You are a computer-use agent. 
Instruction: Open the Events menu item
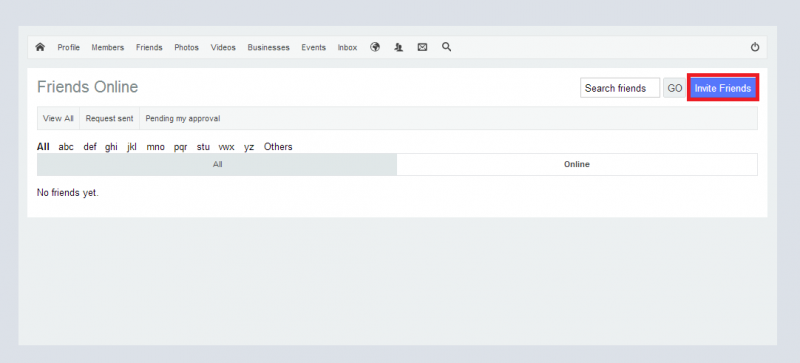click(313, 47)
